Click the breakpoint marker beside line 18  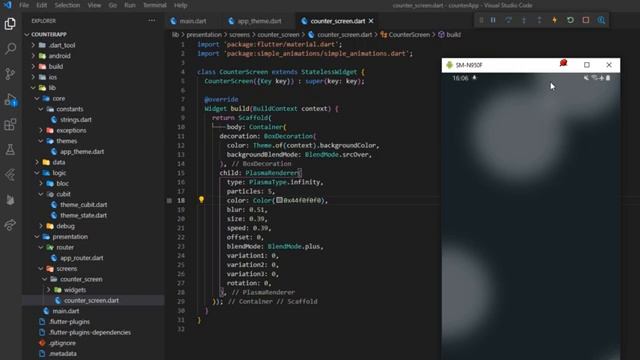pyautogui.click(x=169, y=200)
